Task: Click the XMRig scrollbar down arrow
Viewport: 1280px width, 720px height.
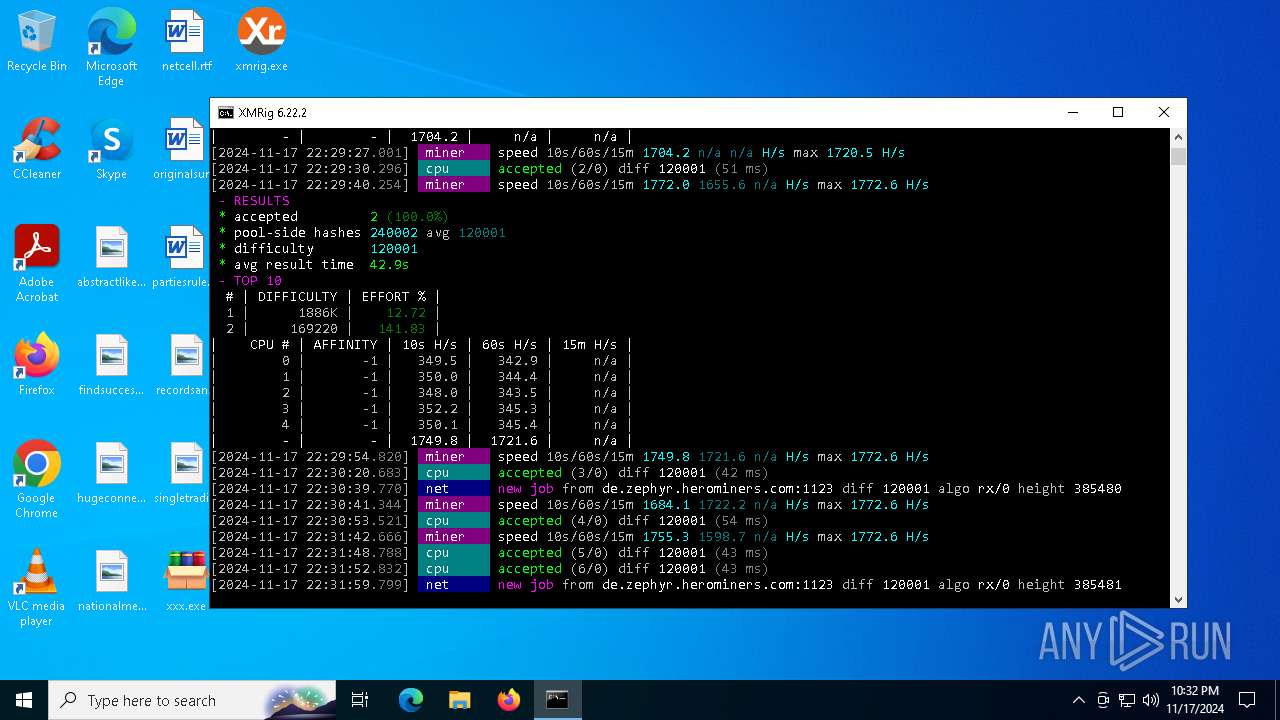Action: (1179, 599)
